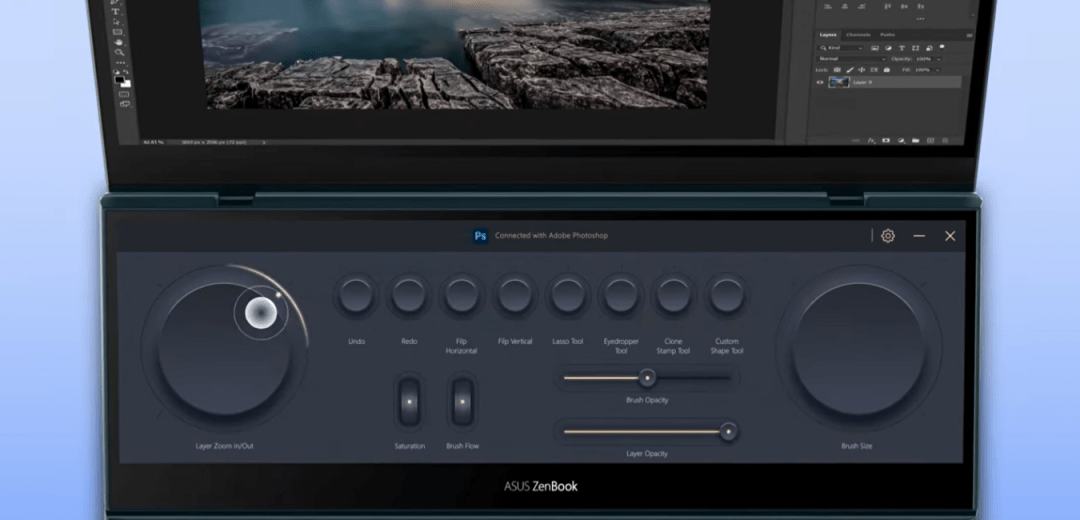The width and height of the screenshot is (1080, 520).
Task: Tap the Flip Horizontal round button
Action: [x=461, y=295]
